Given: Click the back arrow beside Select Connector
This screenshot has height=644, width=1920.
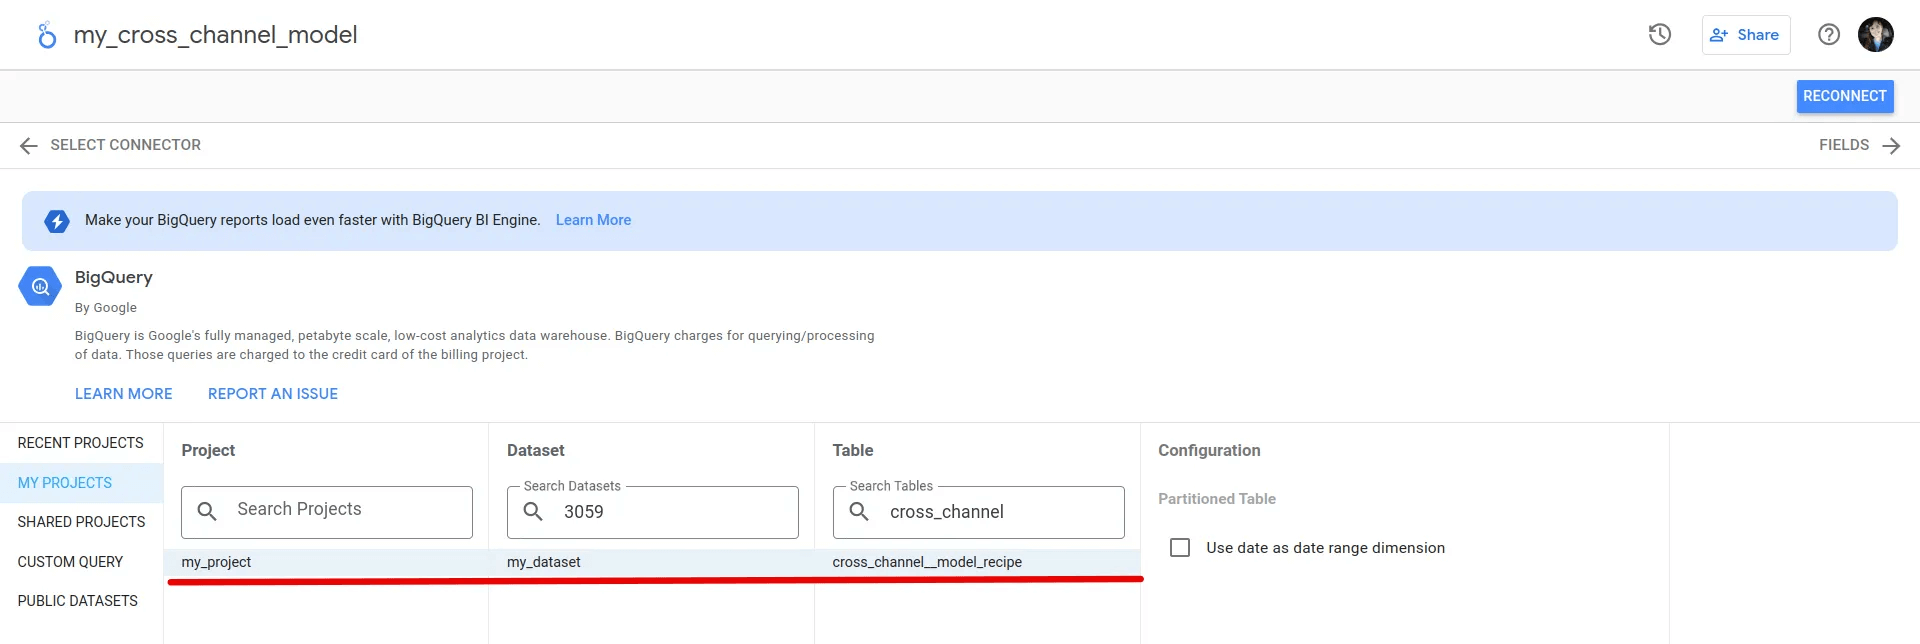Looking at the screenshot, I should pos(29,146).
